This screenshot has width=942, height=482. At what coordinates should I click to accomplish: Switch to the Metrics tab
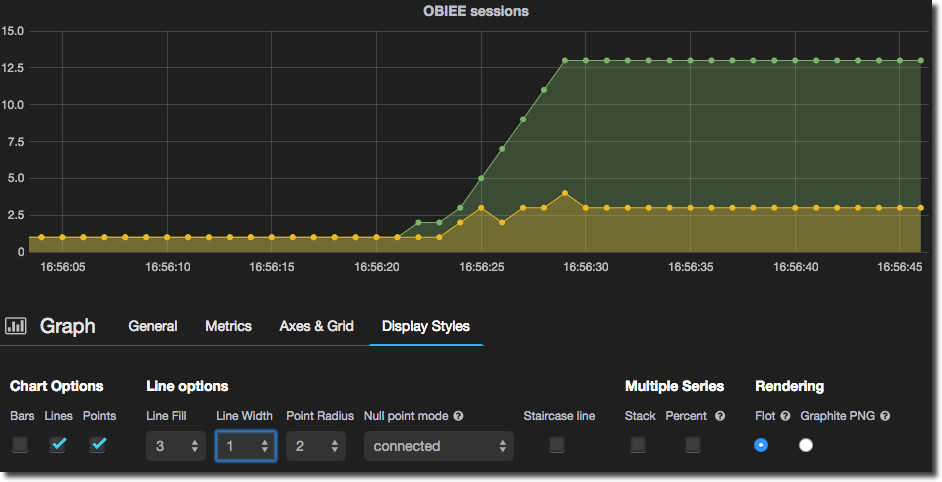(x=228, y=326)
